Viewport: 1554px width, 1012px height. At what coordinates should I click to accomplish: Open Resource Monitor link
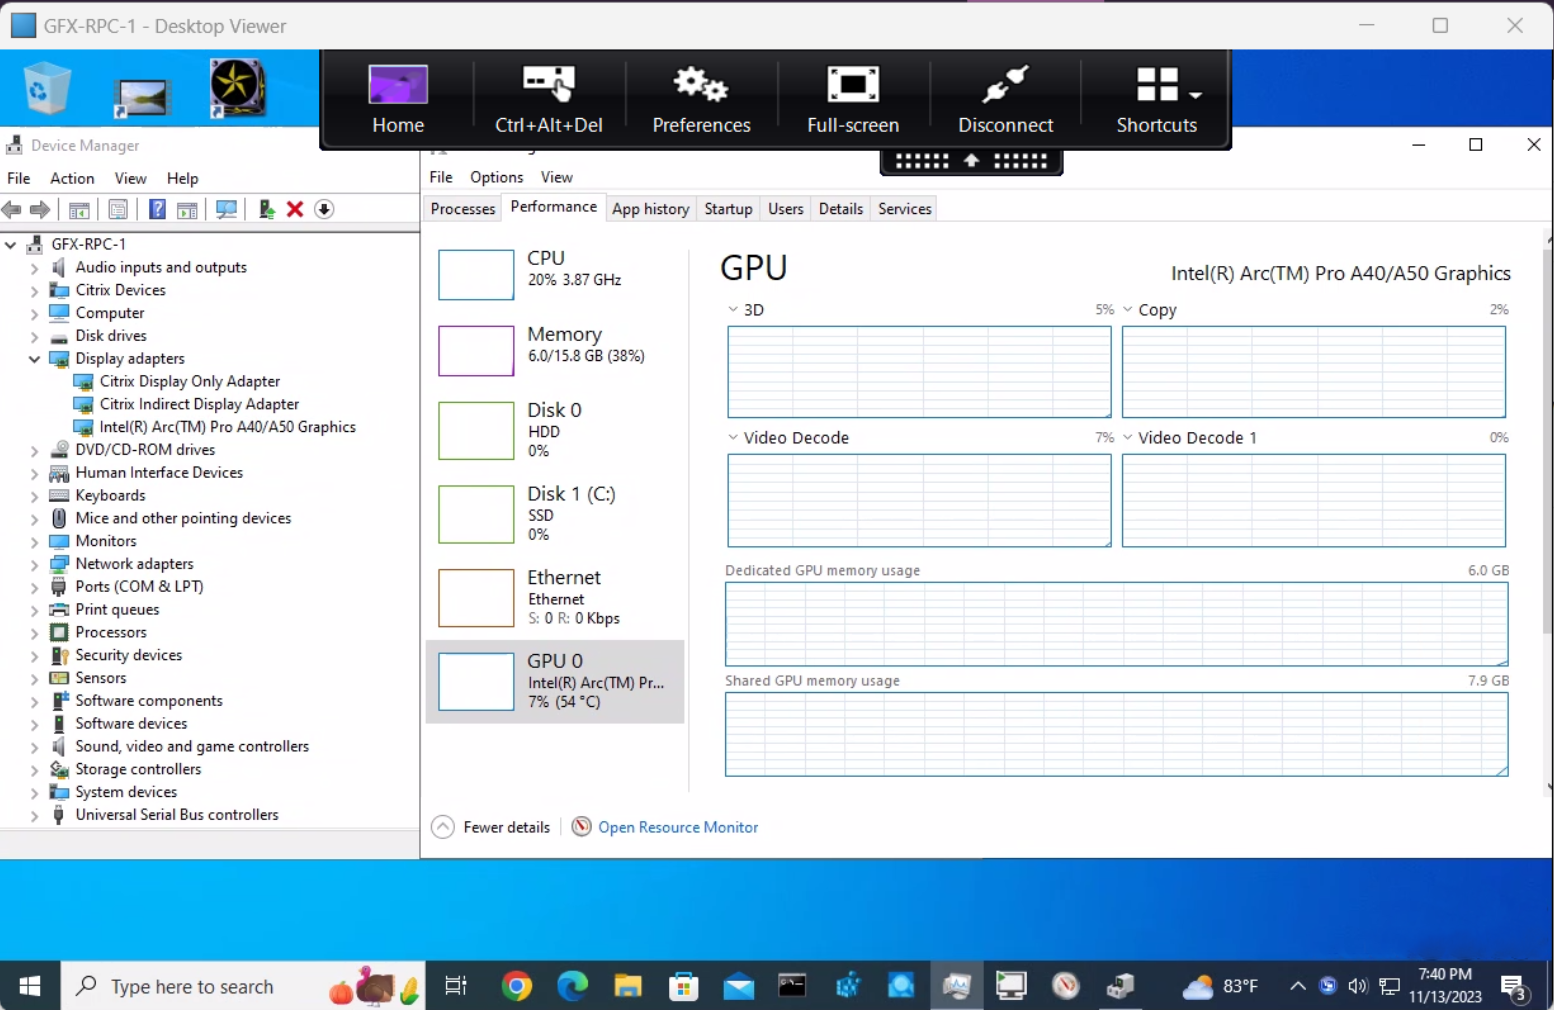pos(677,828)
